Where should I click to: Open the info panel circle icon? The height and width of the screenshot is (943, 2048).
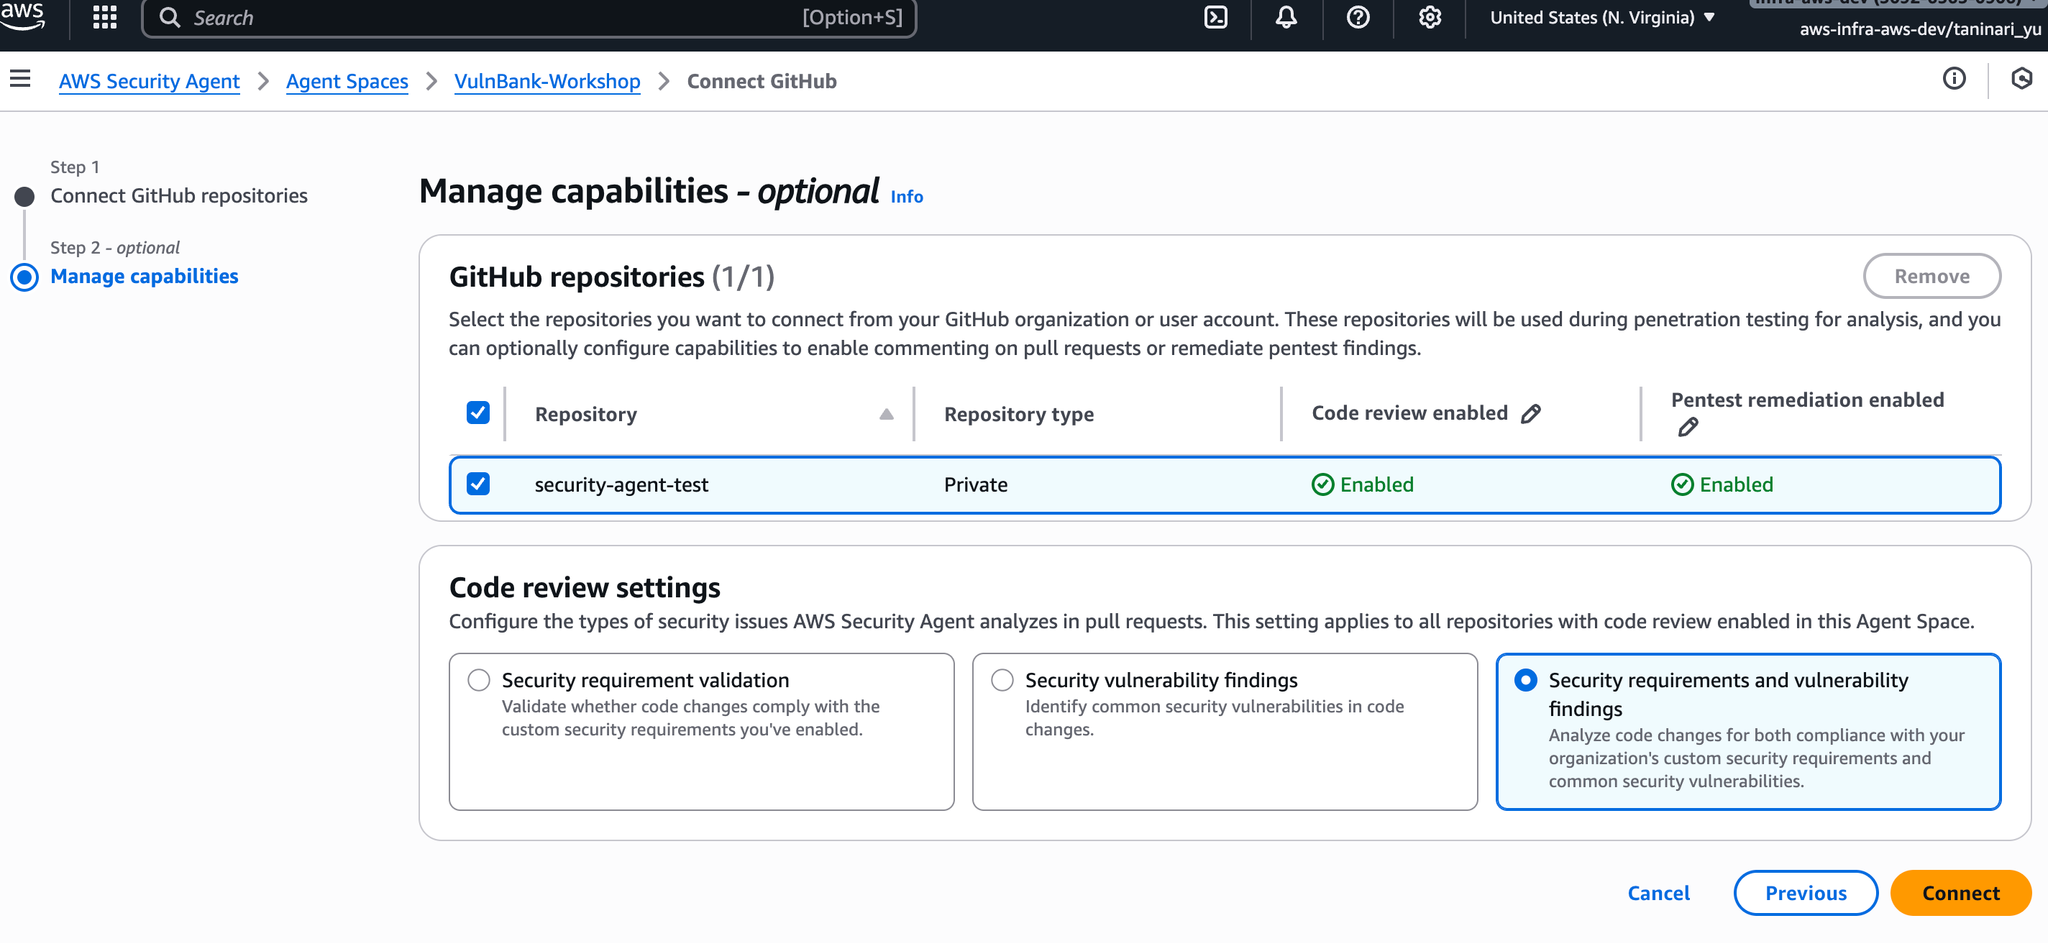(x=1953, y=79)
